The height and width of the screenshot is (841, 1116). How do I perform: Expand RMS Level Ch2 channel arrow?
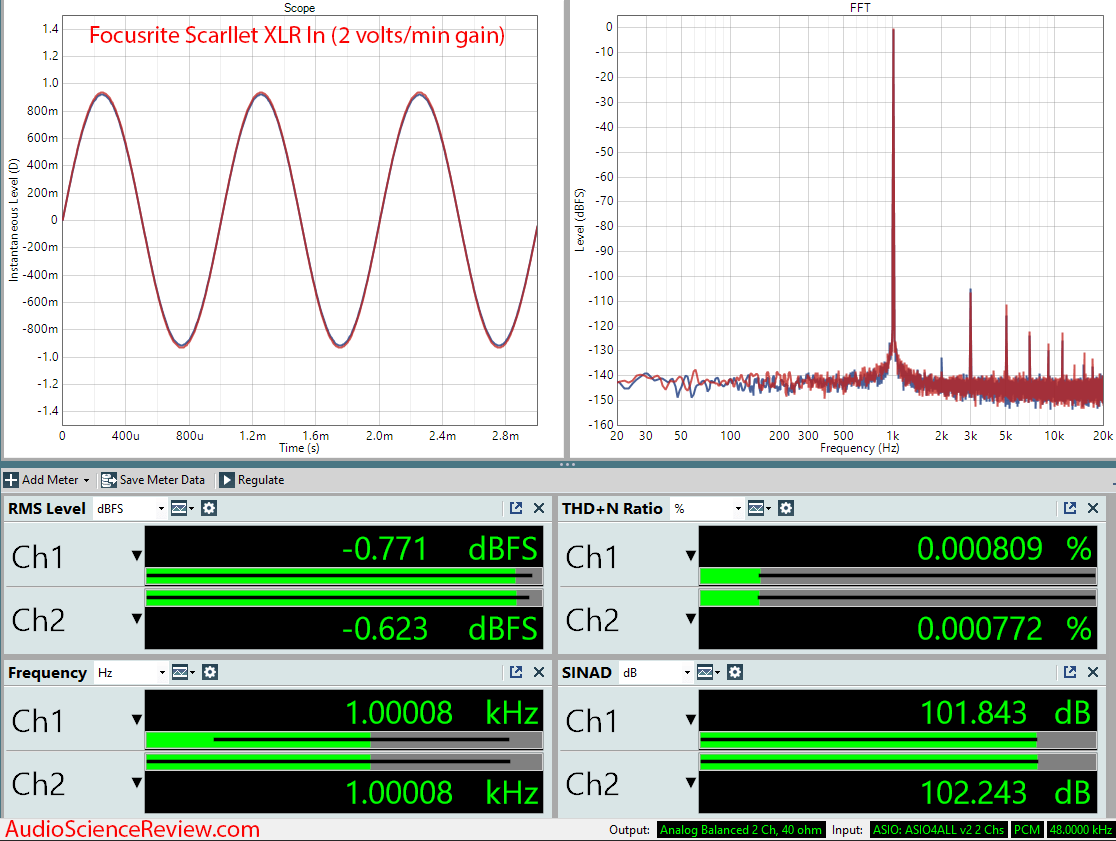pos(137,619)
